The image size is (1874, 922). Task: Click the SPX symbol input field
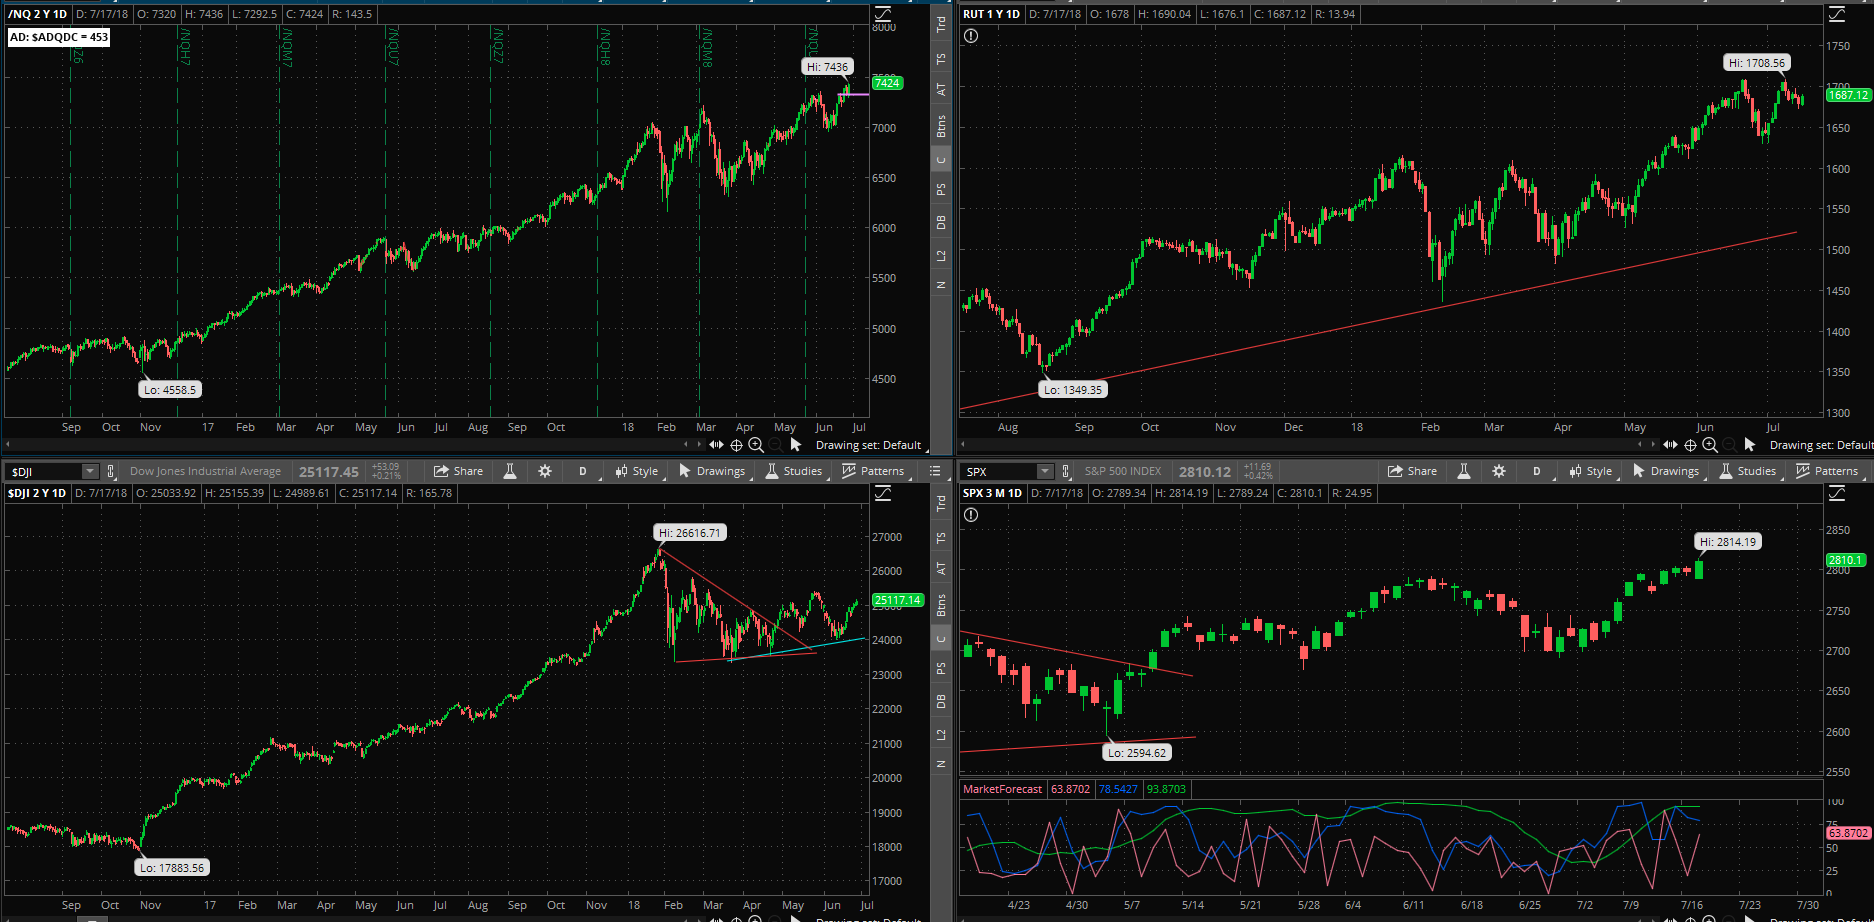(x=1000, y=471)
